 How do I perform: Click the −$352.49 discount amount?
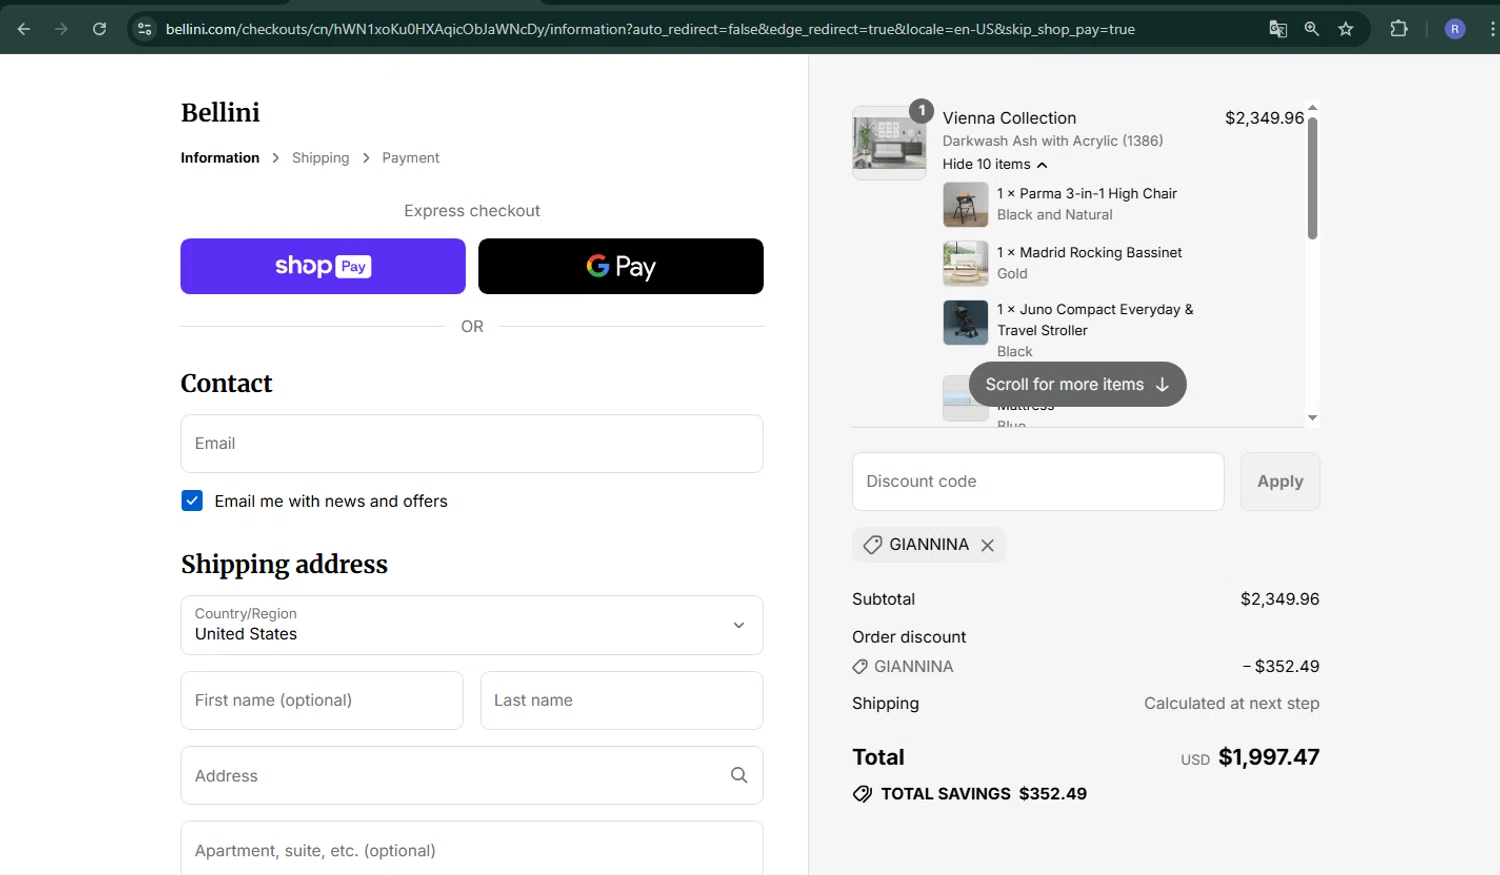(x=1281, y=666)
